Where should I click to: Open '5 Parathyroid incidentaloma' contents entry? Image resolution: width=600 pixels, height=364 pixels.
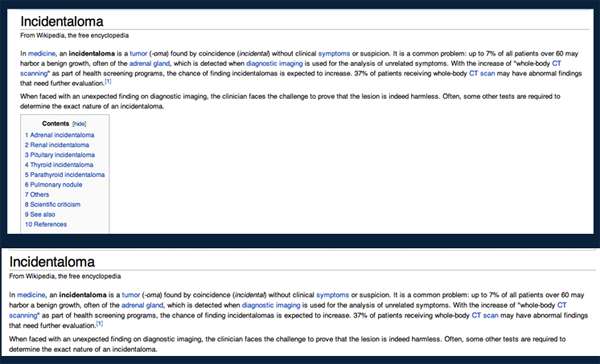coord(65,175)
